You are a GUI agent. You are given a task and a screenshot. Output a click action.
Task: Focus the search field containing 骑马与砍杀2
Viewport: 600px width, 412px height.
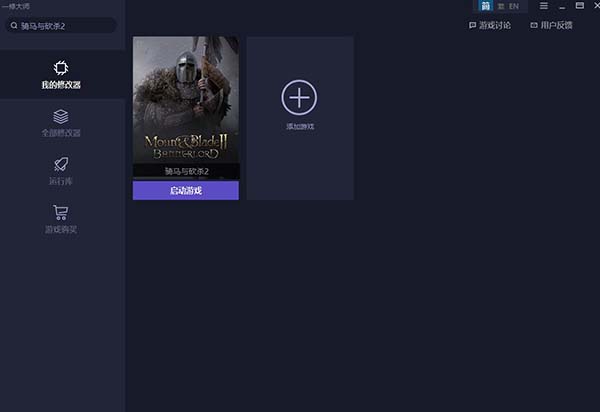(x=61, y=26)
